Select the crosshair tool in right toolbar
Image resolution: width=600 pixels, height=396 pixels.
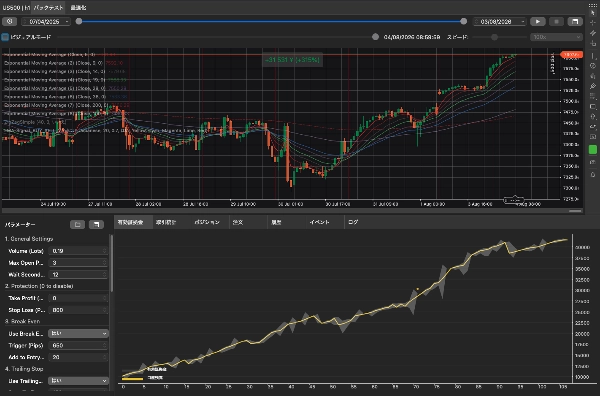pos(593,23)
